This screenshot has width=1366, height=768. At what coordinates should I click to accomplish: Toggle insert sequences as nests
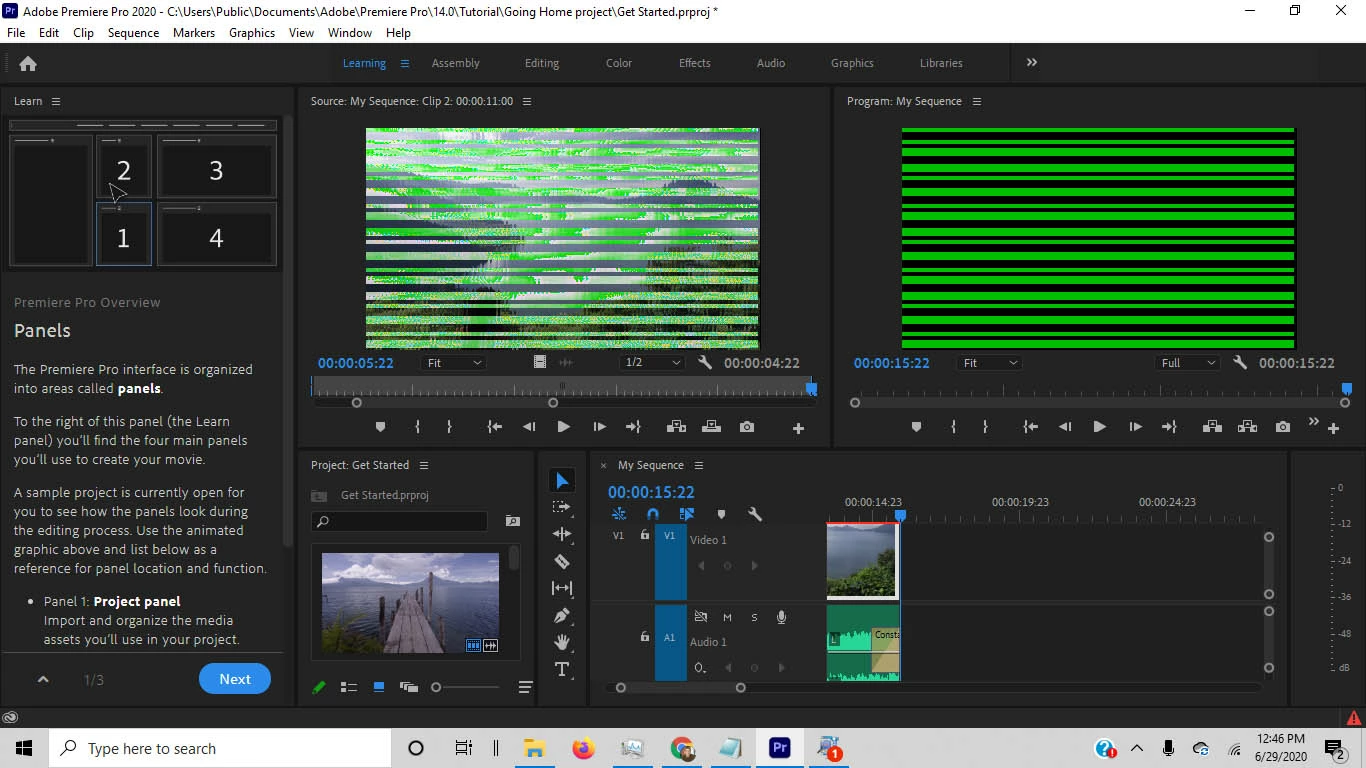(x=619, y=514)
